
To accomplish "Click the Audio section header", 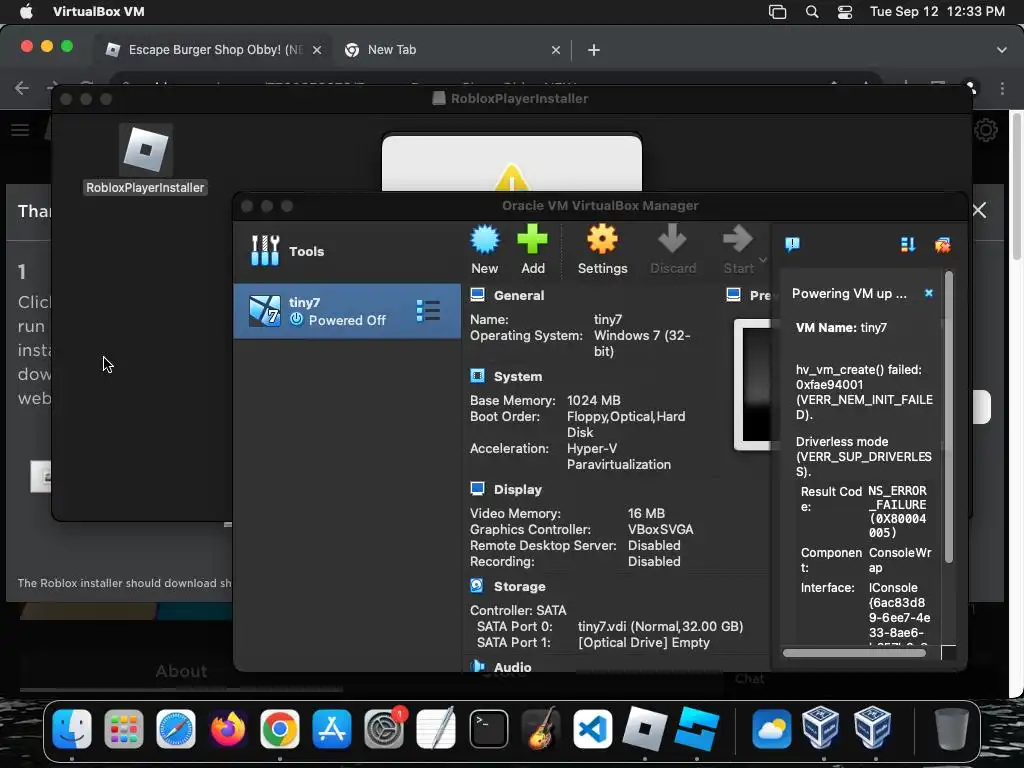I will pyautogui.click(x=512, y=667).
